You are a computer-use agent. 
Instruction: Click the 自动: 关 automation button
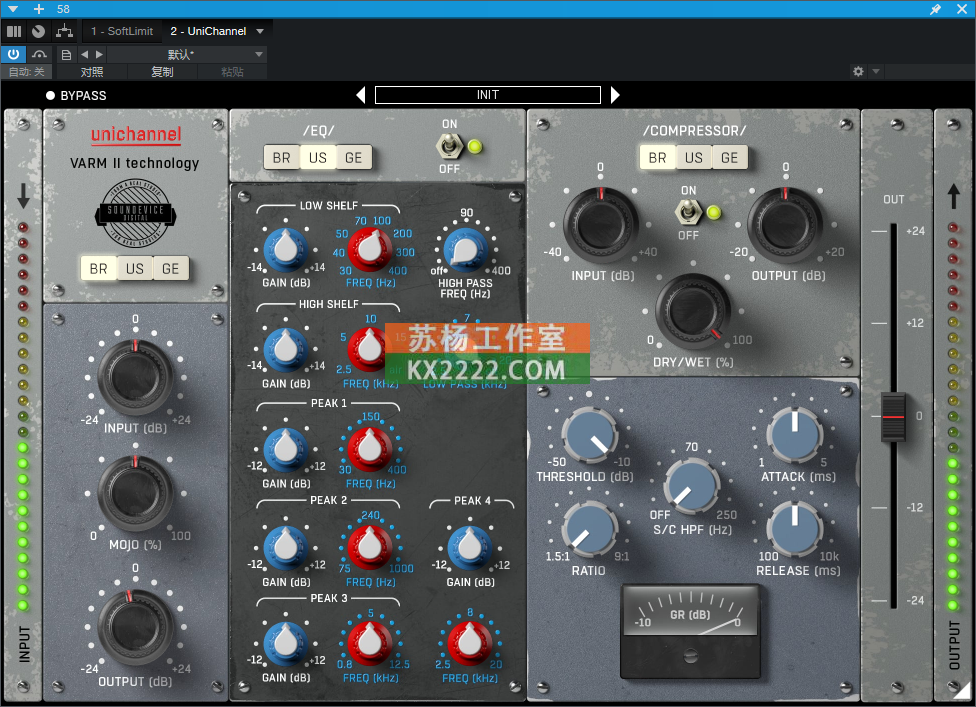point(27,72)
